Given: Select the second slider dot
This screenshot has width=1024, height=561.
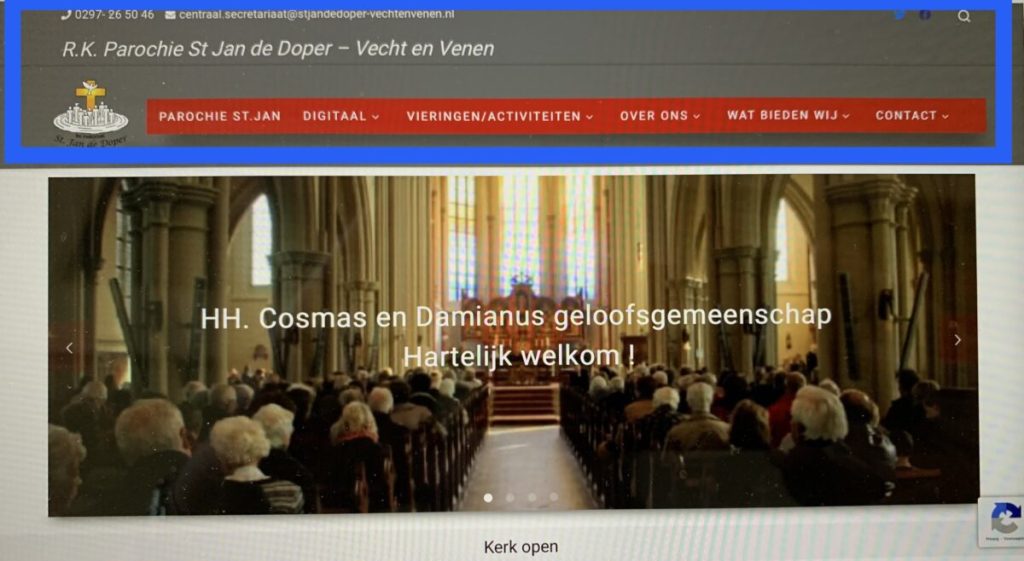Looking at the screenshot, I should 510,498.
